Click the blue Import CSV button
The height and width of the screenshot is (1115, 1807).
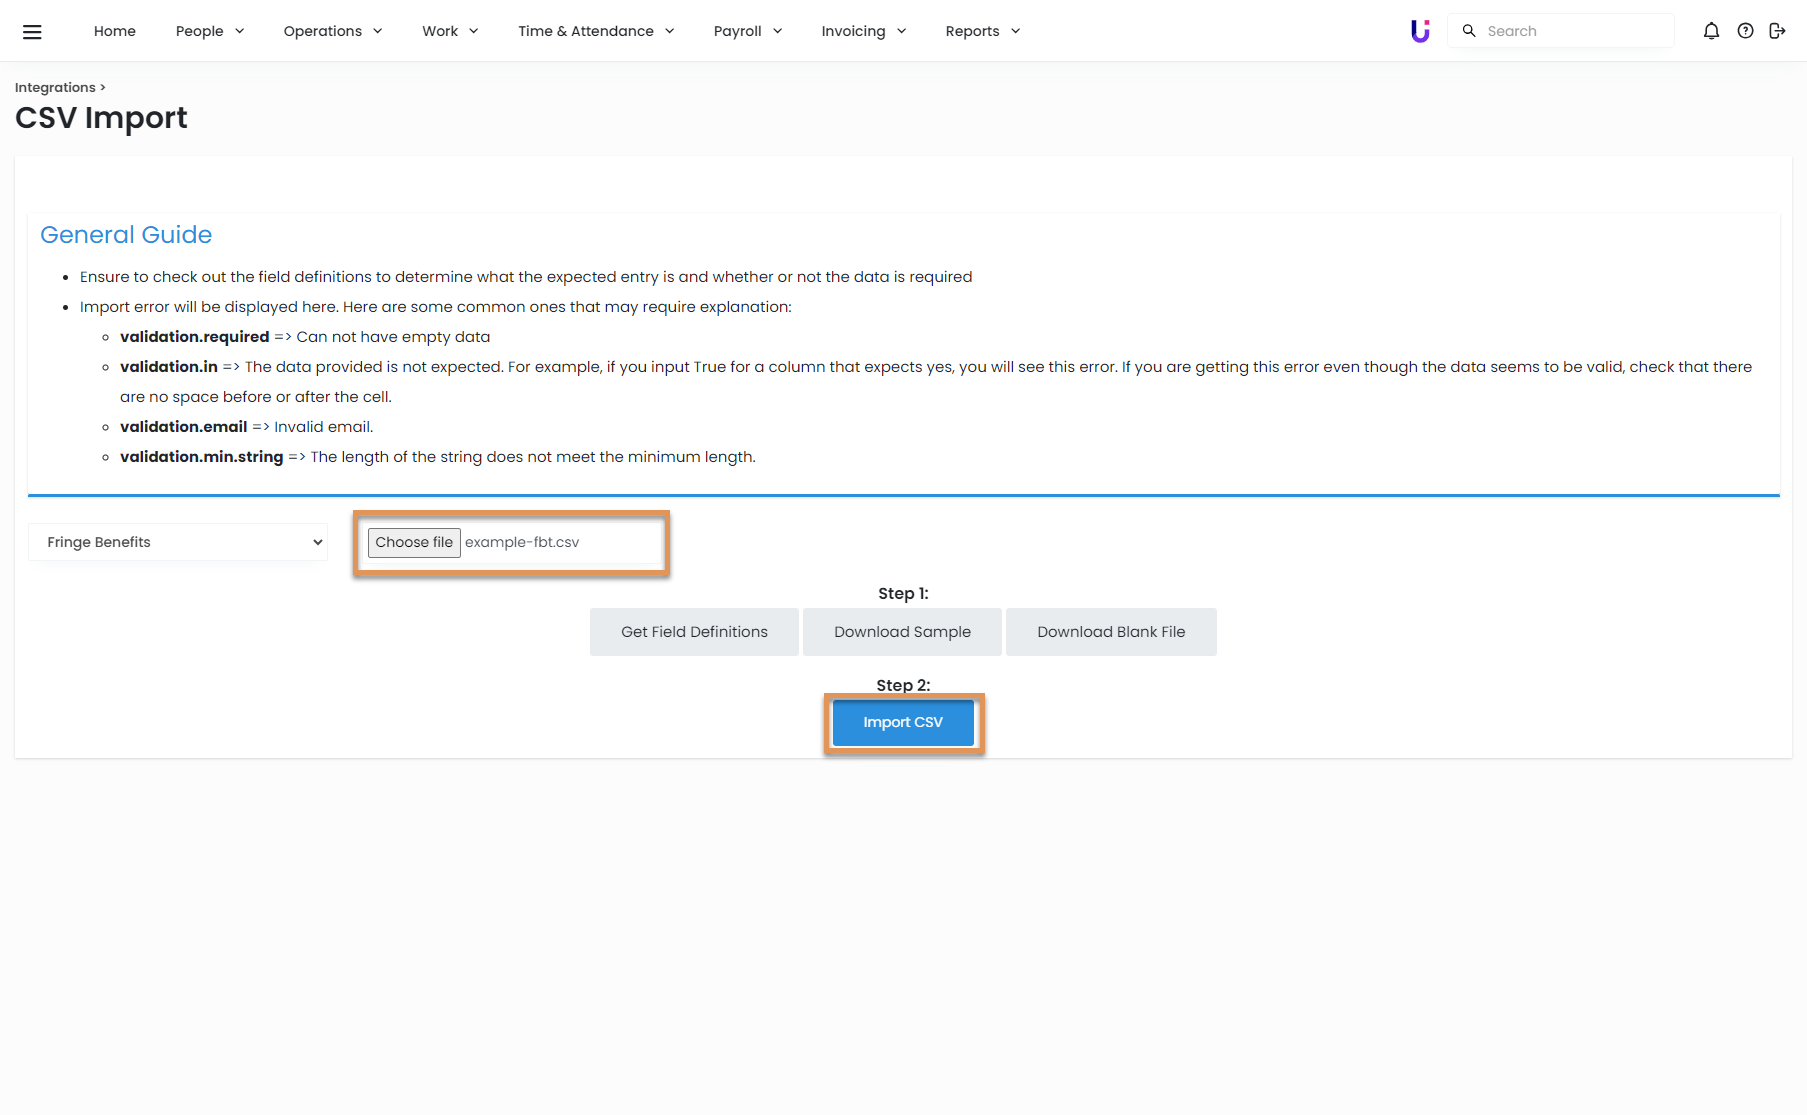[x=903, y=722]
